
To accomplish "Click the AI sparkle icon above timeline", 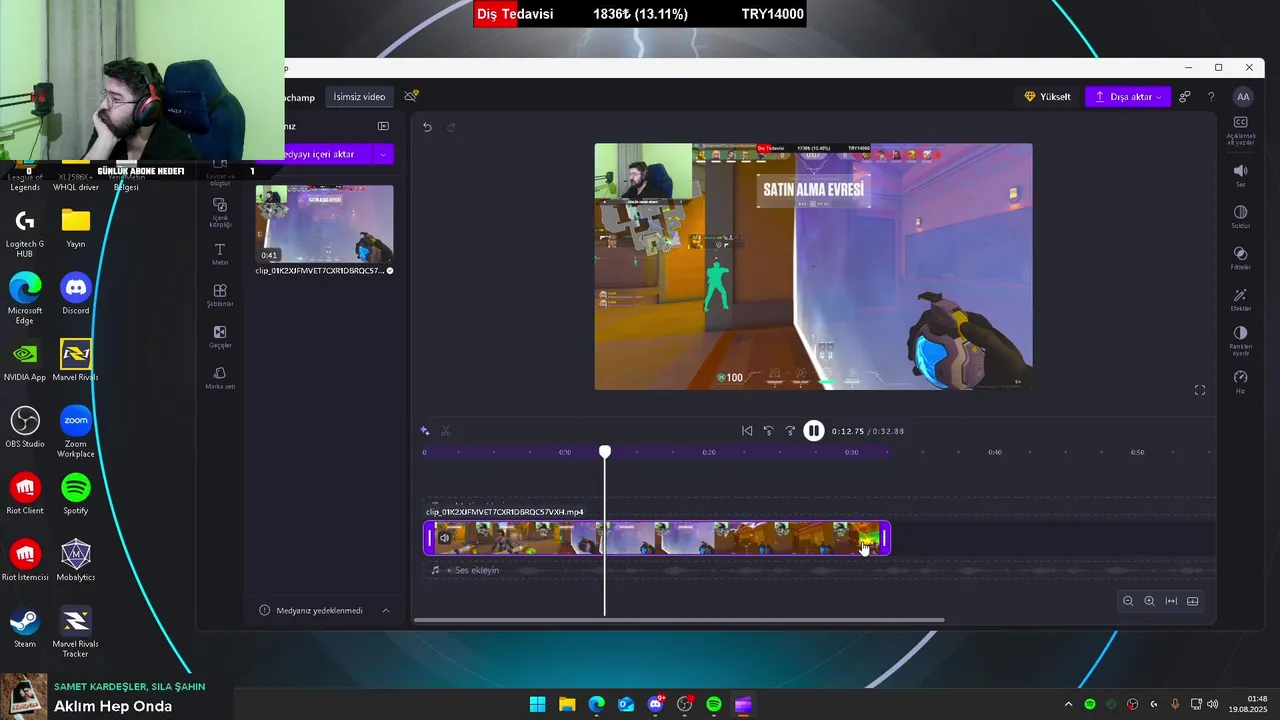I will [x=425, y=431].
